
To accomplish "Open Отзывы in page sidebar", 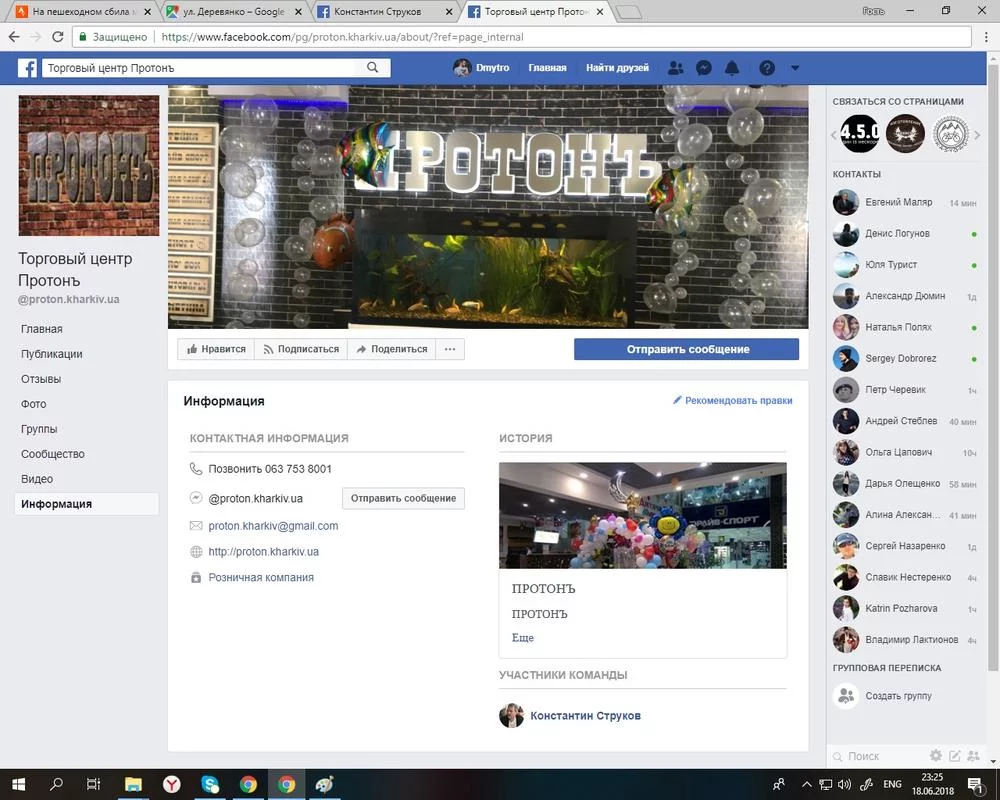I will tap(41, 379).
